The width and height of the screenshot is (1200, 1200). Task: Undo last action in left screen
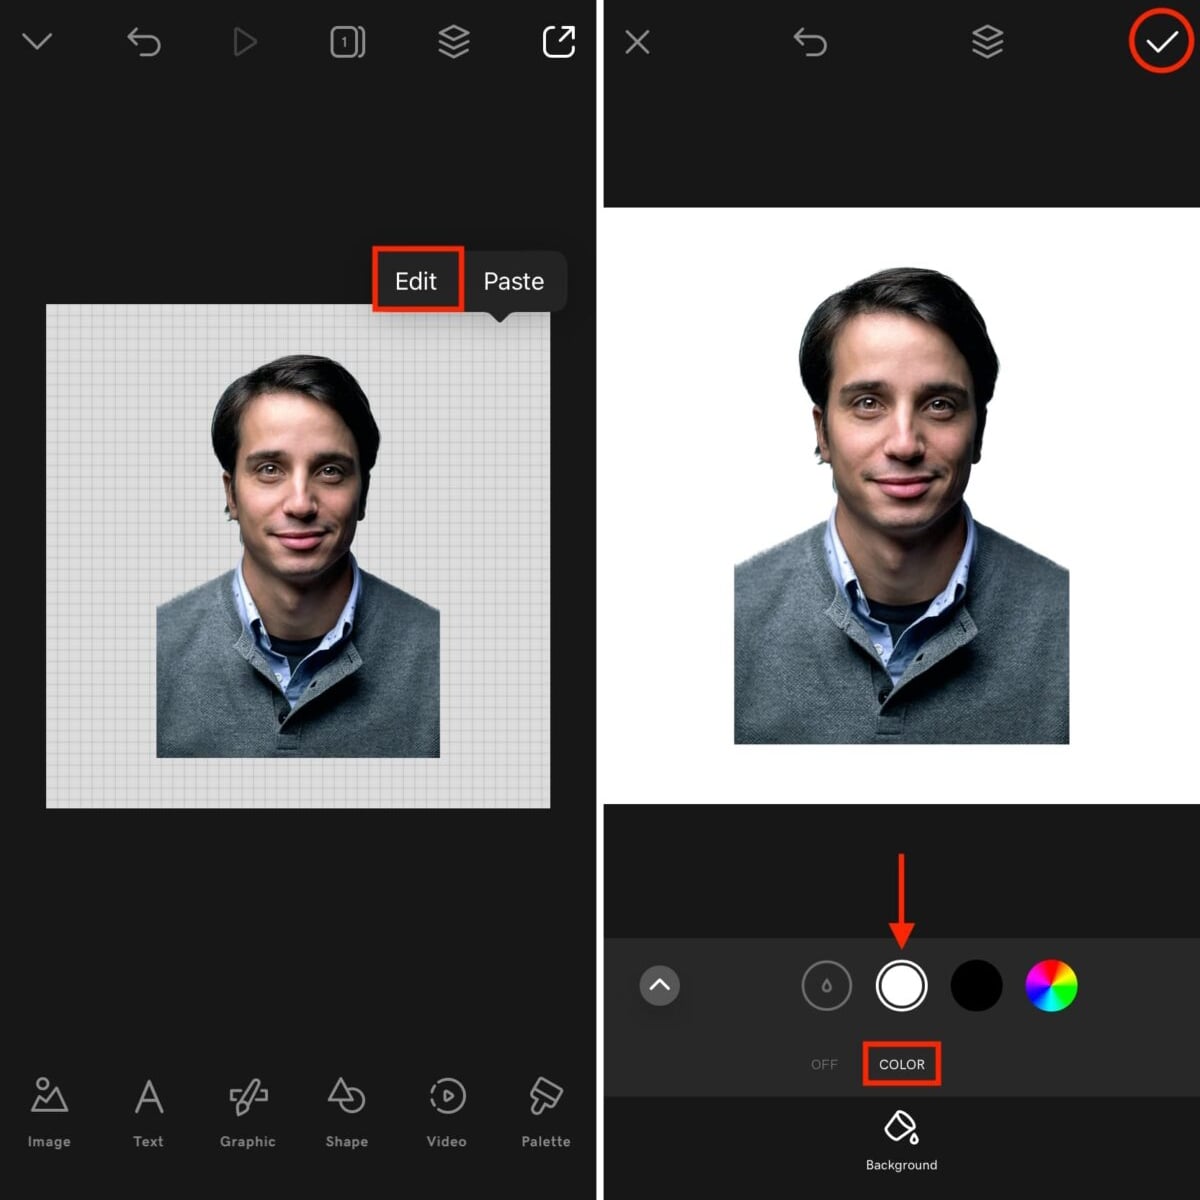pos(144,42)
